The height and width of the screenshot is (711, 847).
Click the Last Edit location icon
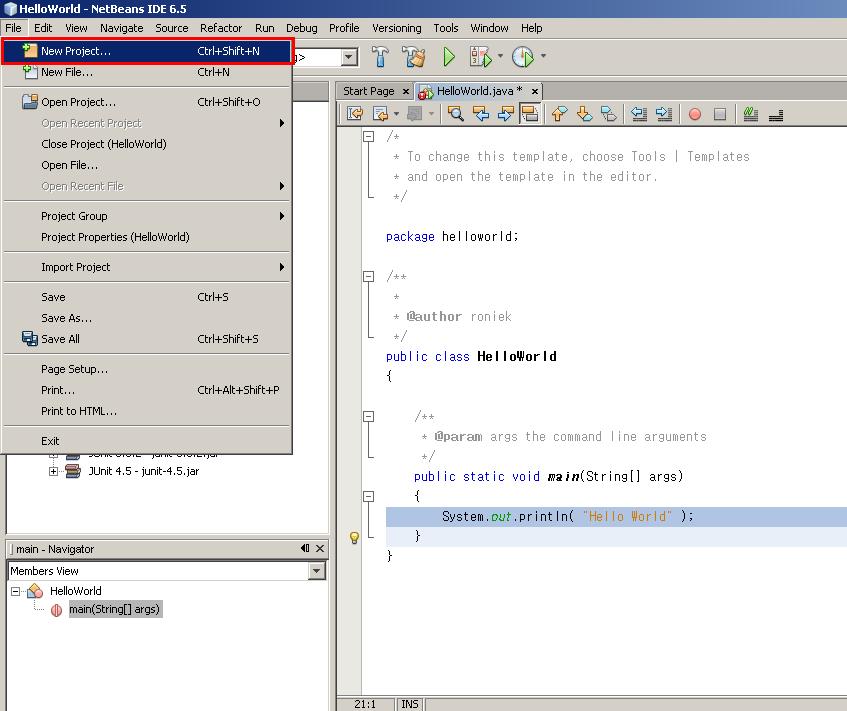pyautogui.click(x=355, y=113)
